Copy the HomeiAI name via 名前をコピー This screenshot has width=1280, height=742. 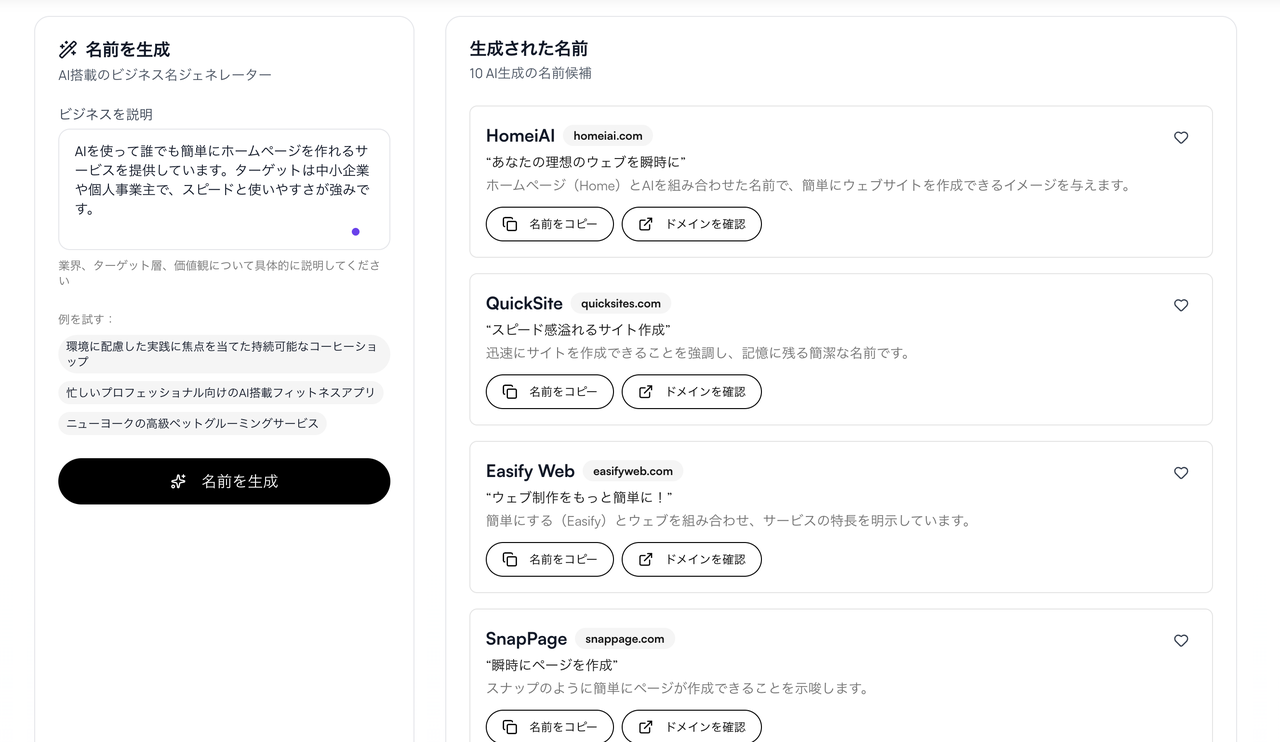pyautogui.click(x=550, y=224)
